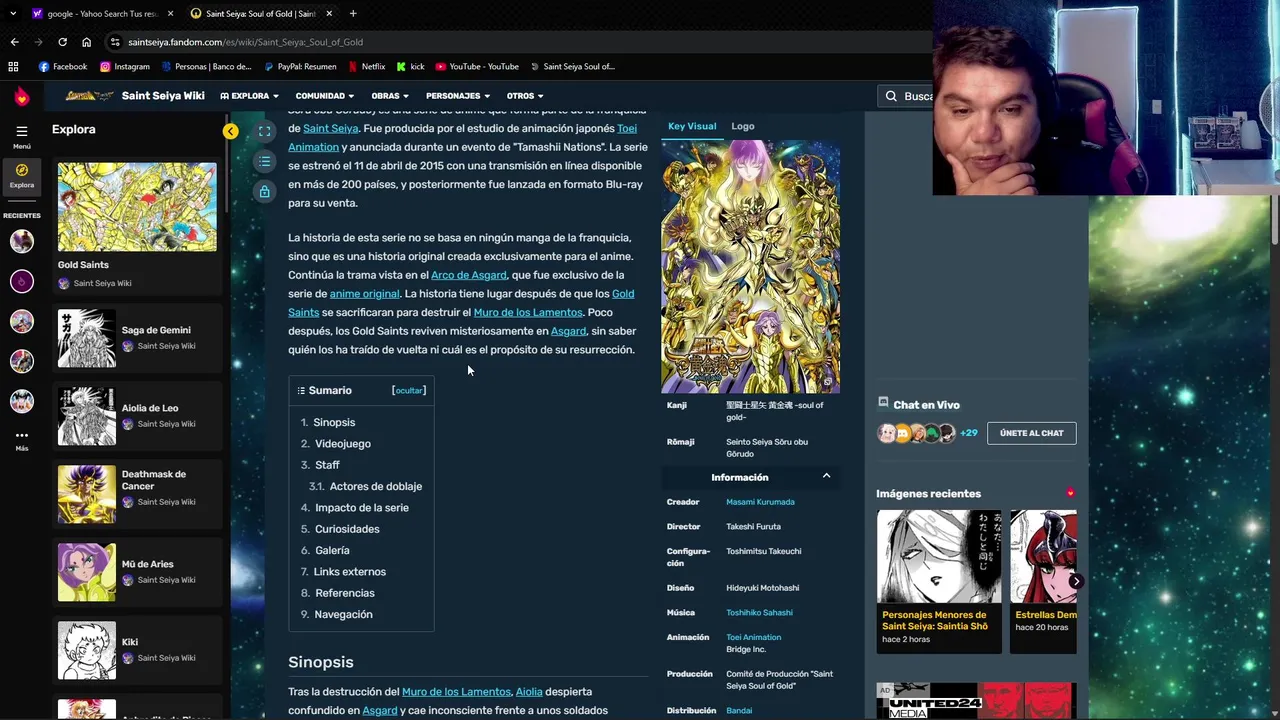
Task: Open Mū de Aries sidebar card
Action: (x=137, y=572)
